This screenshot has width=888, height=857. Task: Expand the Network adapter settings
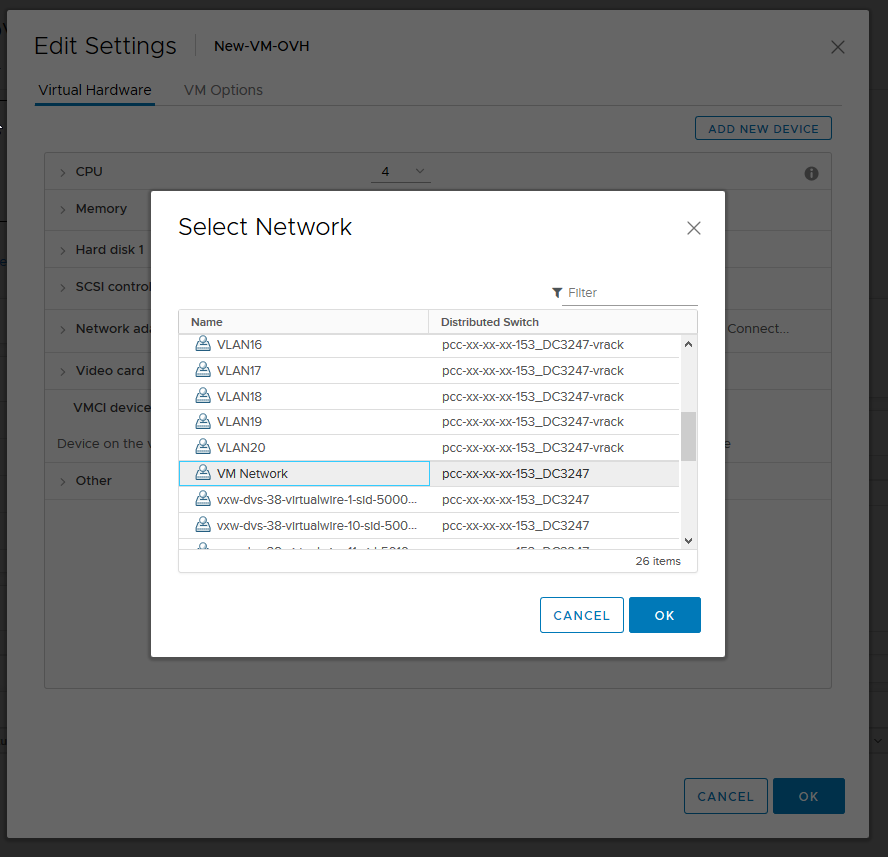click(x=62, y=328)
